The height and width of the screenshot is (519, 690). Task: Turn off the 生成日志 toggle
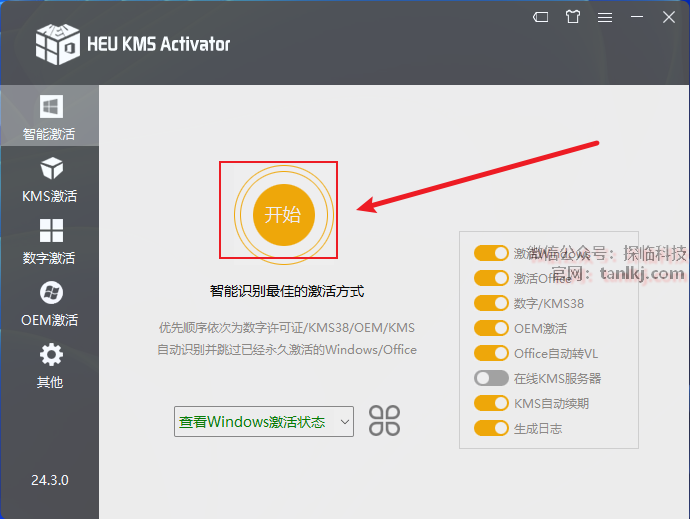tap(491, 428)
